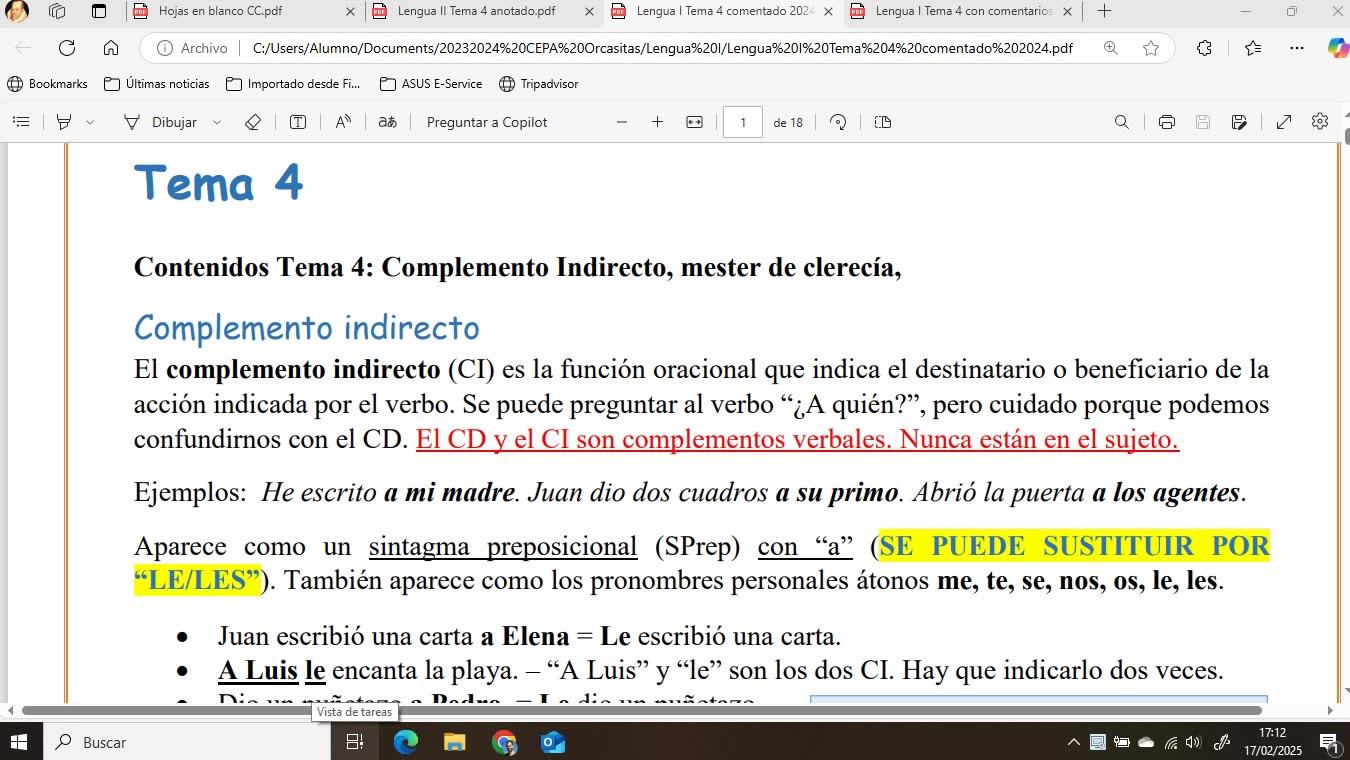Viewport: 1350px width, 760px height.
Task: Print the PDF document
Action: [1166, 122]
